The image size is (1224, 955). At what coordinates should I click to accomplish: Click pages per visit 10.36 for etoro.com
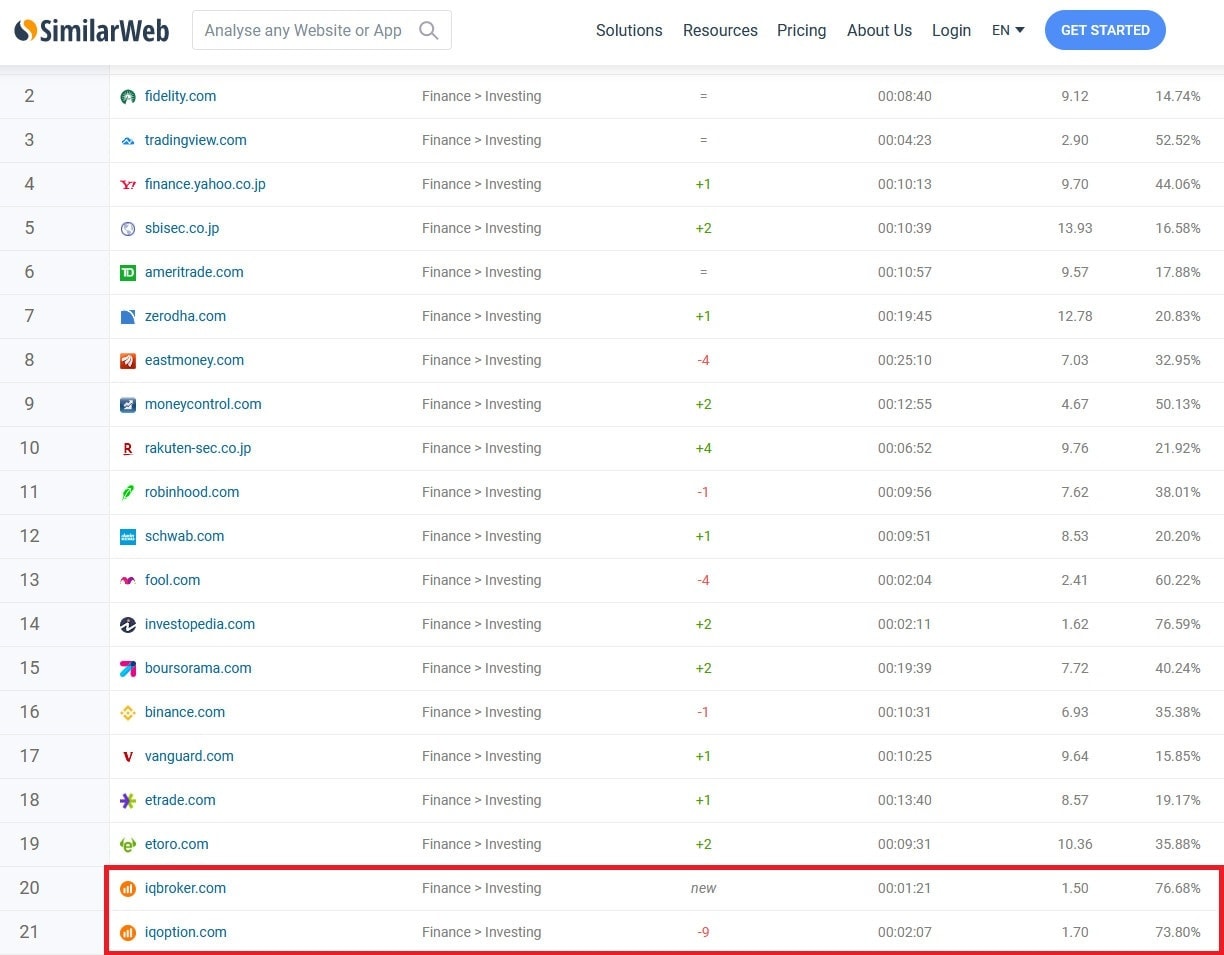point(1074,844)
